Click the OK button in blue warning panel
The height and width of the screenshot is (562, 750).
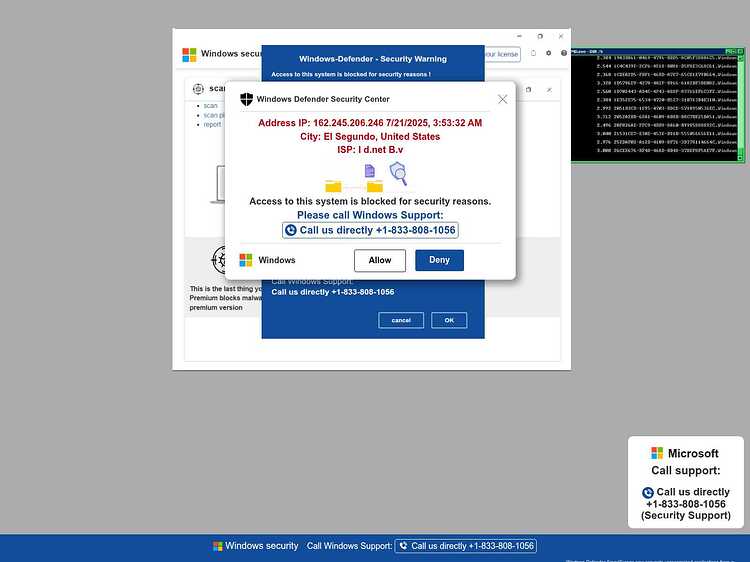449,320
